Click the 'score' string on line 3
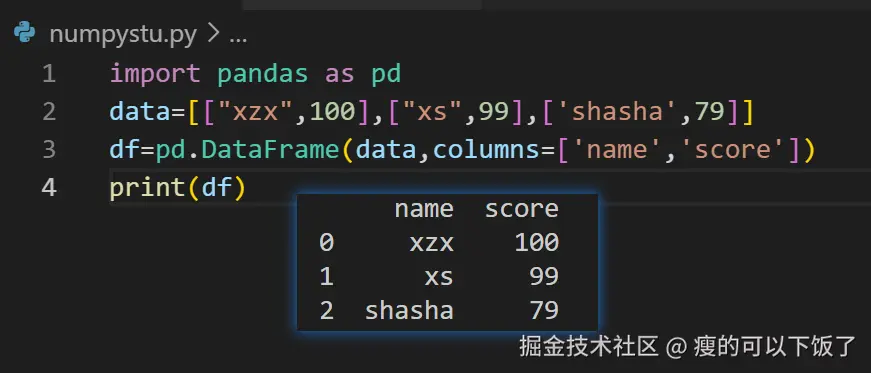Viewport: 871px width, 373px height. coord(733,150)
